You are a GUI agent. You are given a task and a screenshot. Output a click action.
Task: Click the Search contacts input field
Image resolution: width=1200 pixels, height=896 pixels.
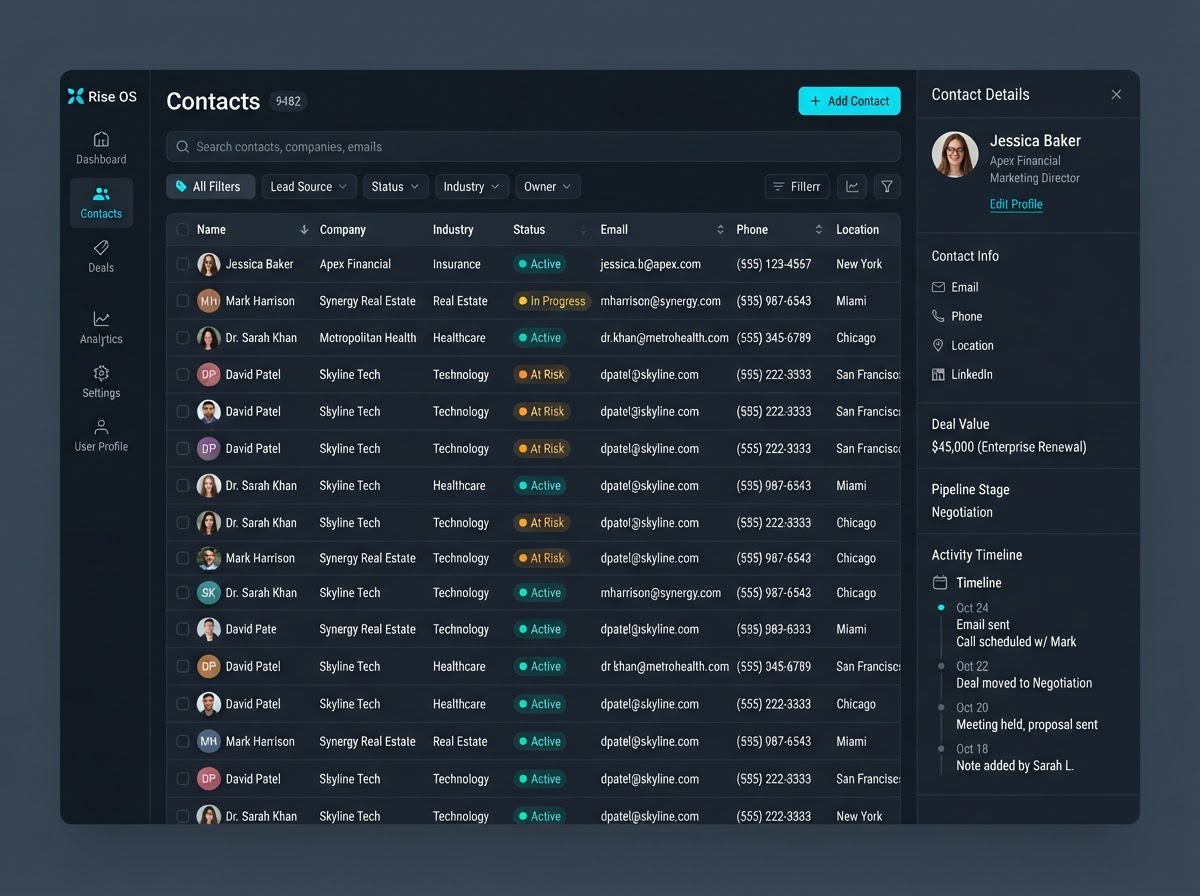point(533,147)
